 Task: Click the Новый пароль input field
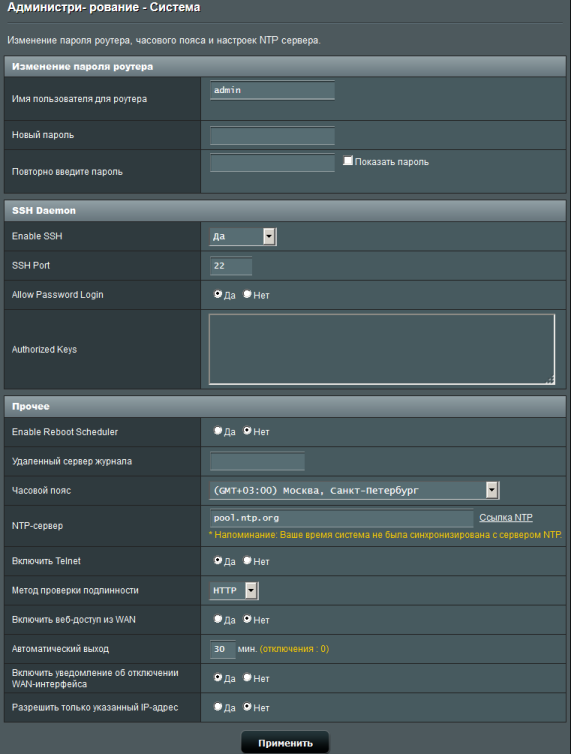tap(272, 136)
